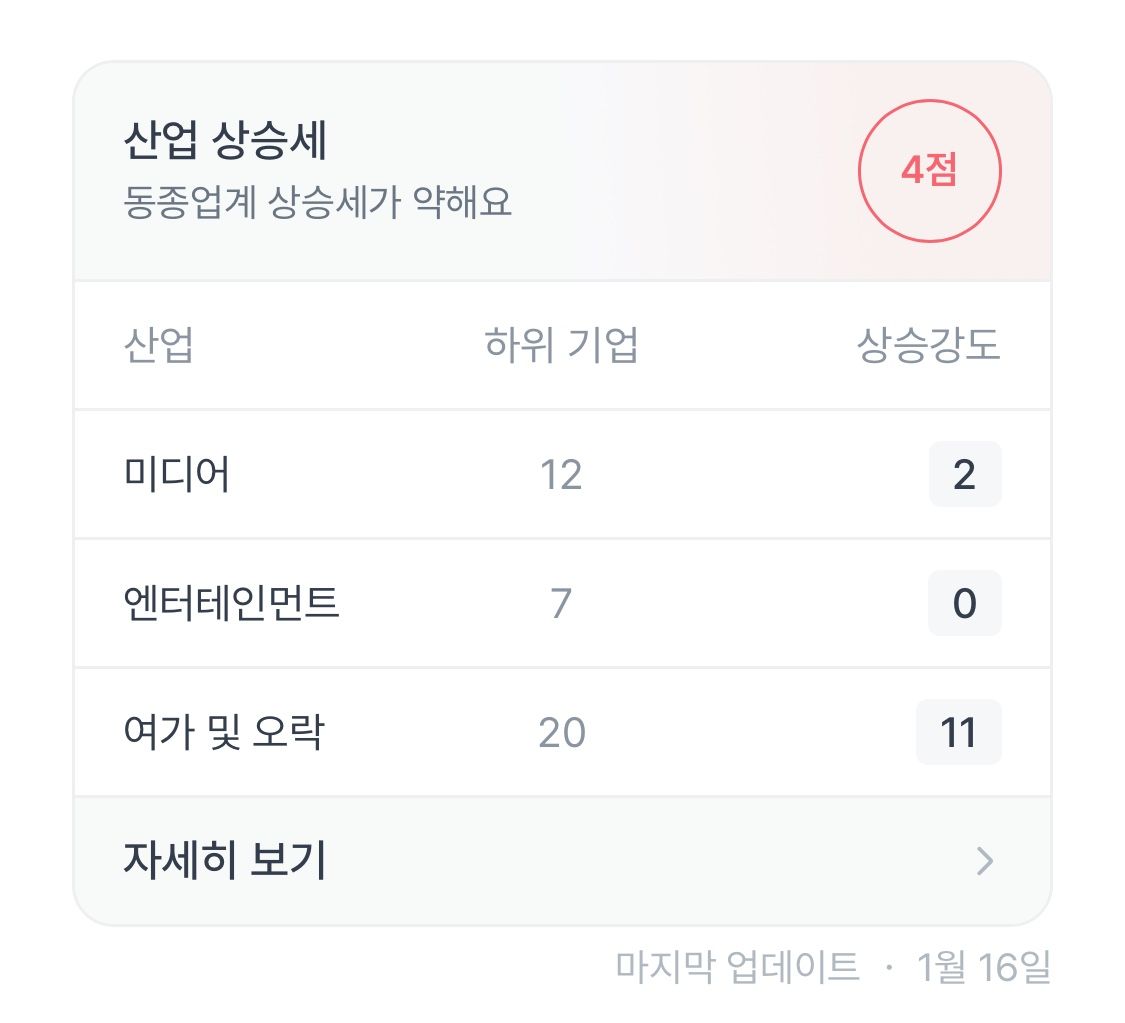Click the 4점 score badge
The height and width of the screenshot is (1023, 1125).
coord(928,171)
